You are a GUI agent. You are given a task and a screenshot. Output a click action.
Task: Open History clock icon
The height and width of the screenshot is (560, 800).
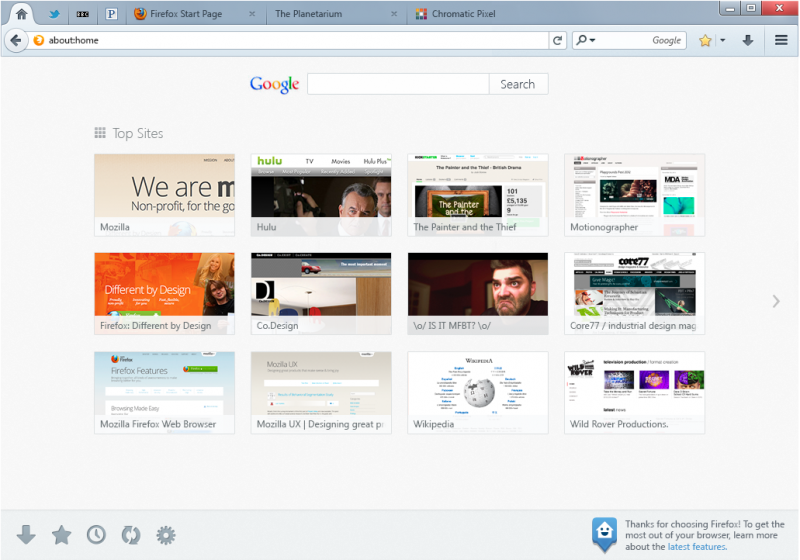(96, 534)
